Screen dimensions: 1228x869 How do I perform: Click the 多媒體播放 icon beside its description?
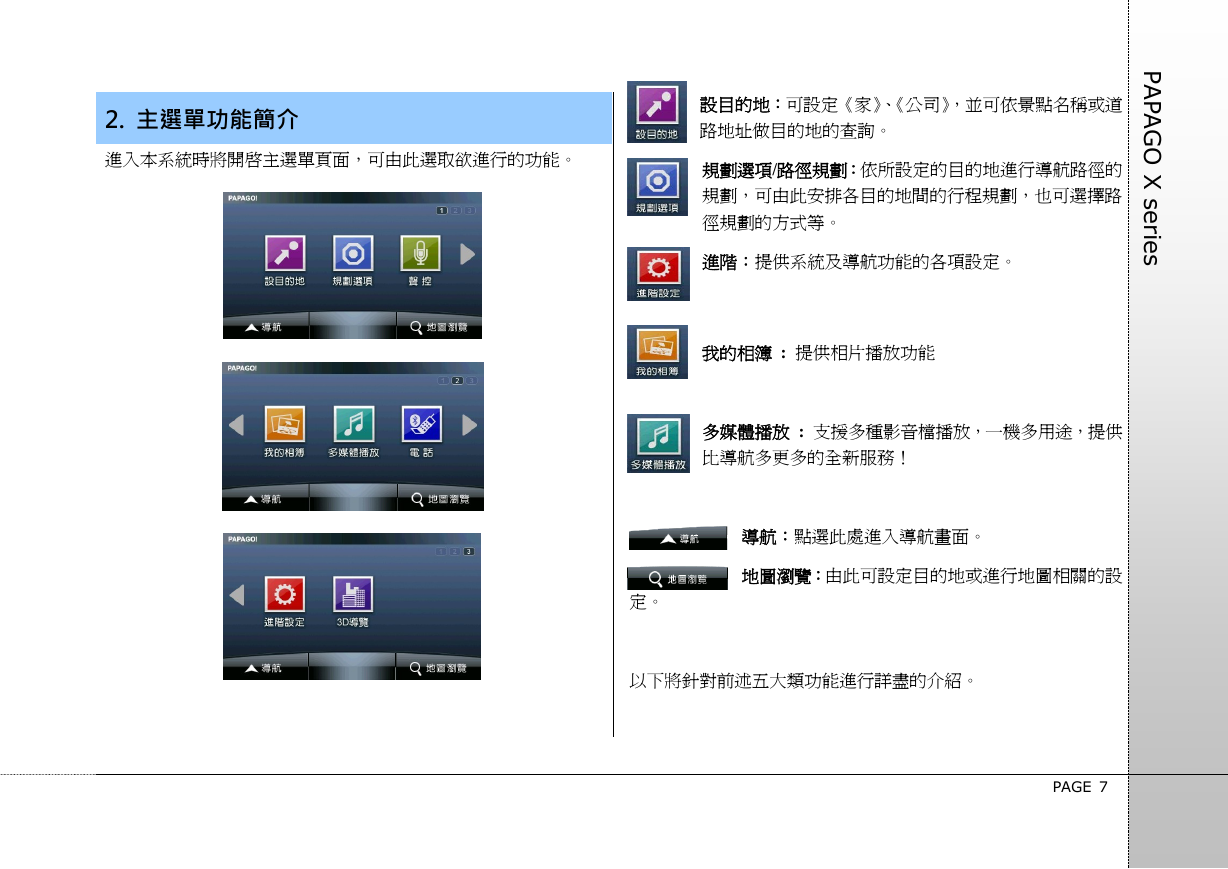[657, 444]
